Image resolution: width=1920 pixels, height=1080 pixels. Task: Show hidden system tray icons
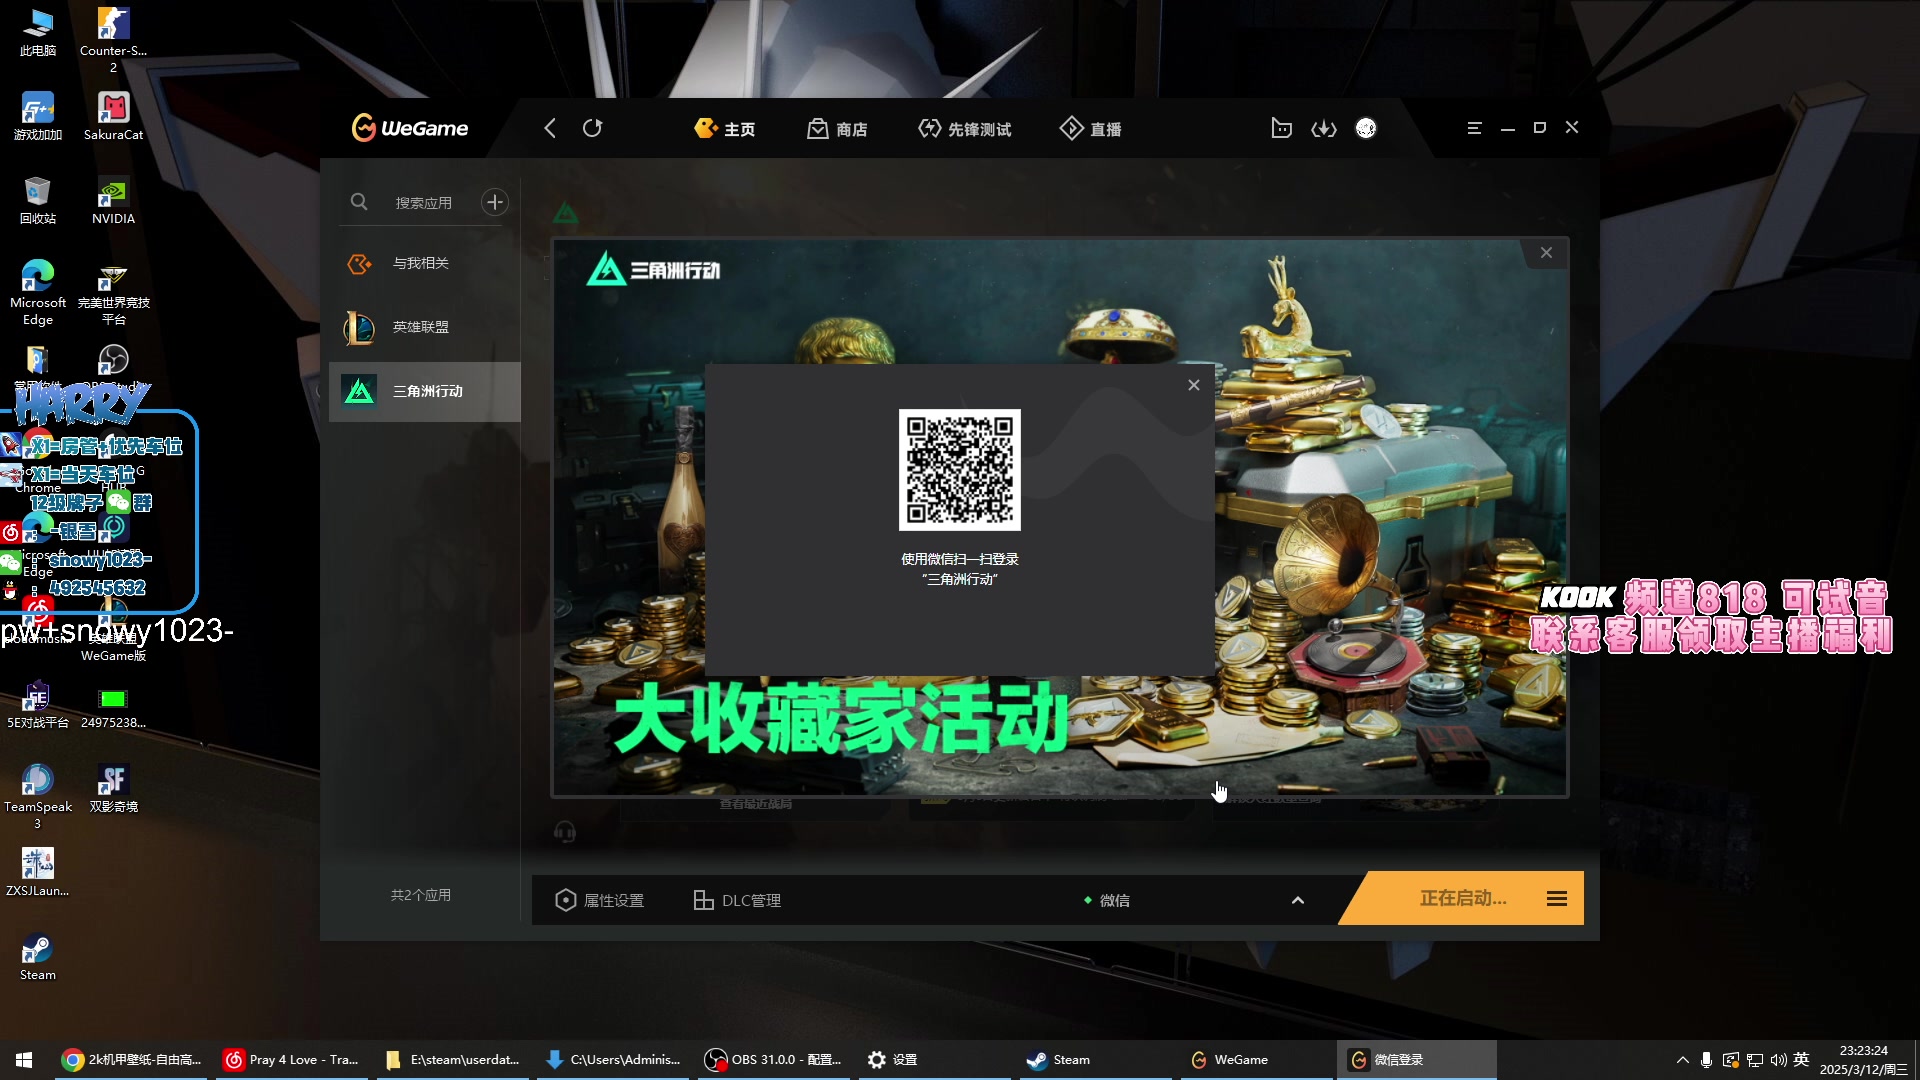pos(1682,1060)
